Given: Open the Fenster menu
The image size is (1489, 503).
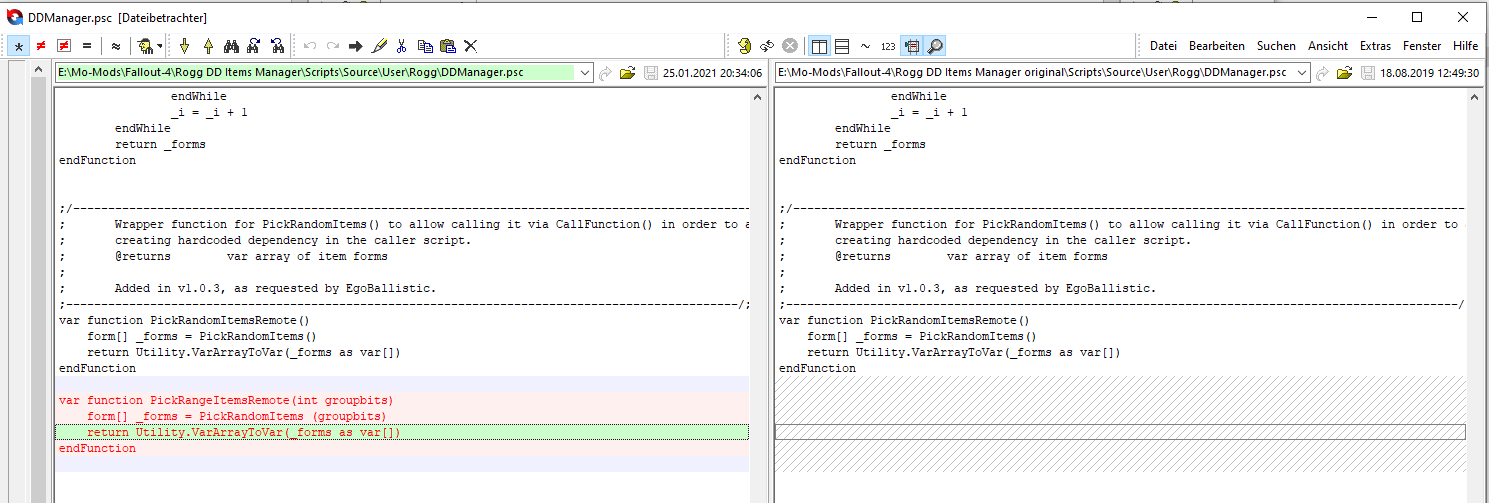Looking at the screenshot, I should (x=1422, y=46).
